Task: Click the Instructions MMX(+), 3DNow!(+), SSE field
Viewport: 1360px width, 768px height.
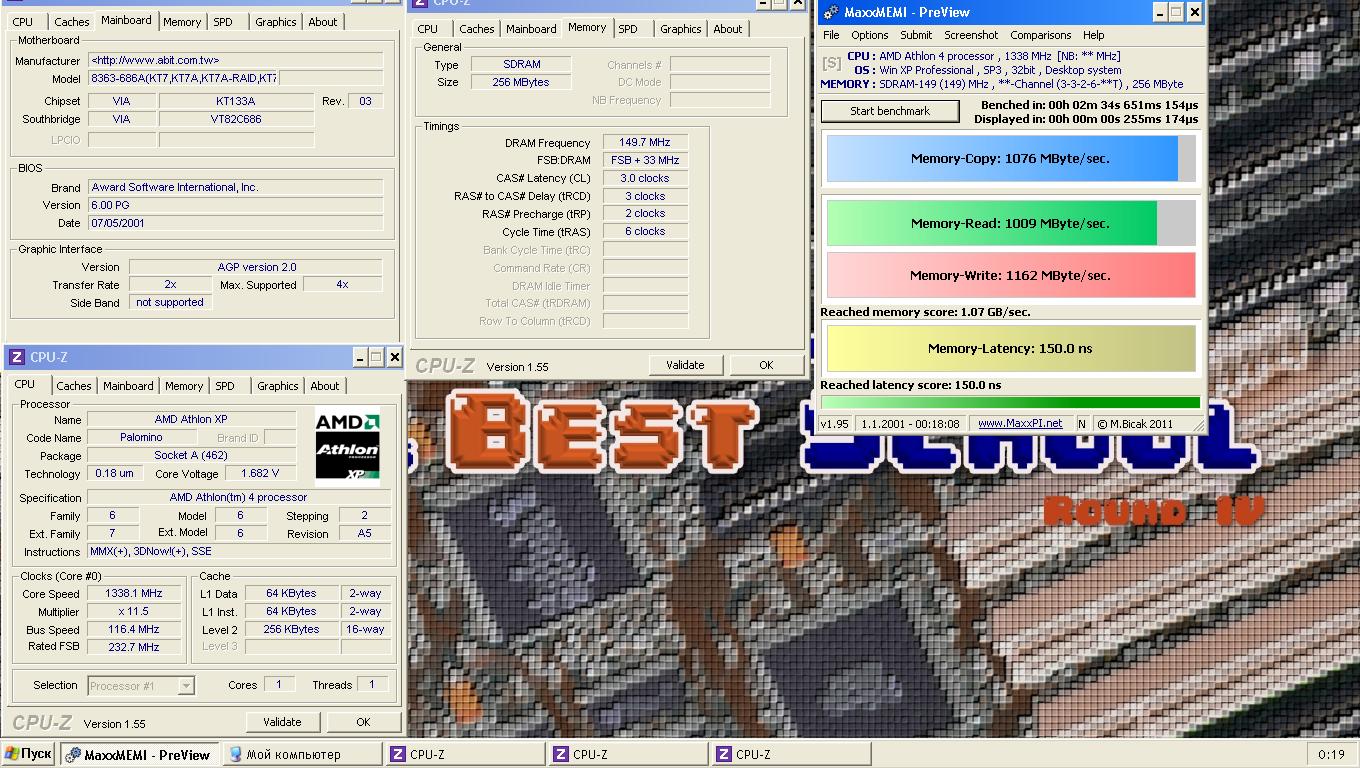Action: click(240, 551)
